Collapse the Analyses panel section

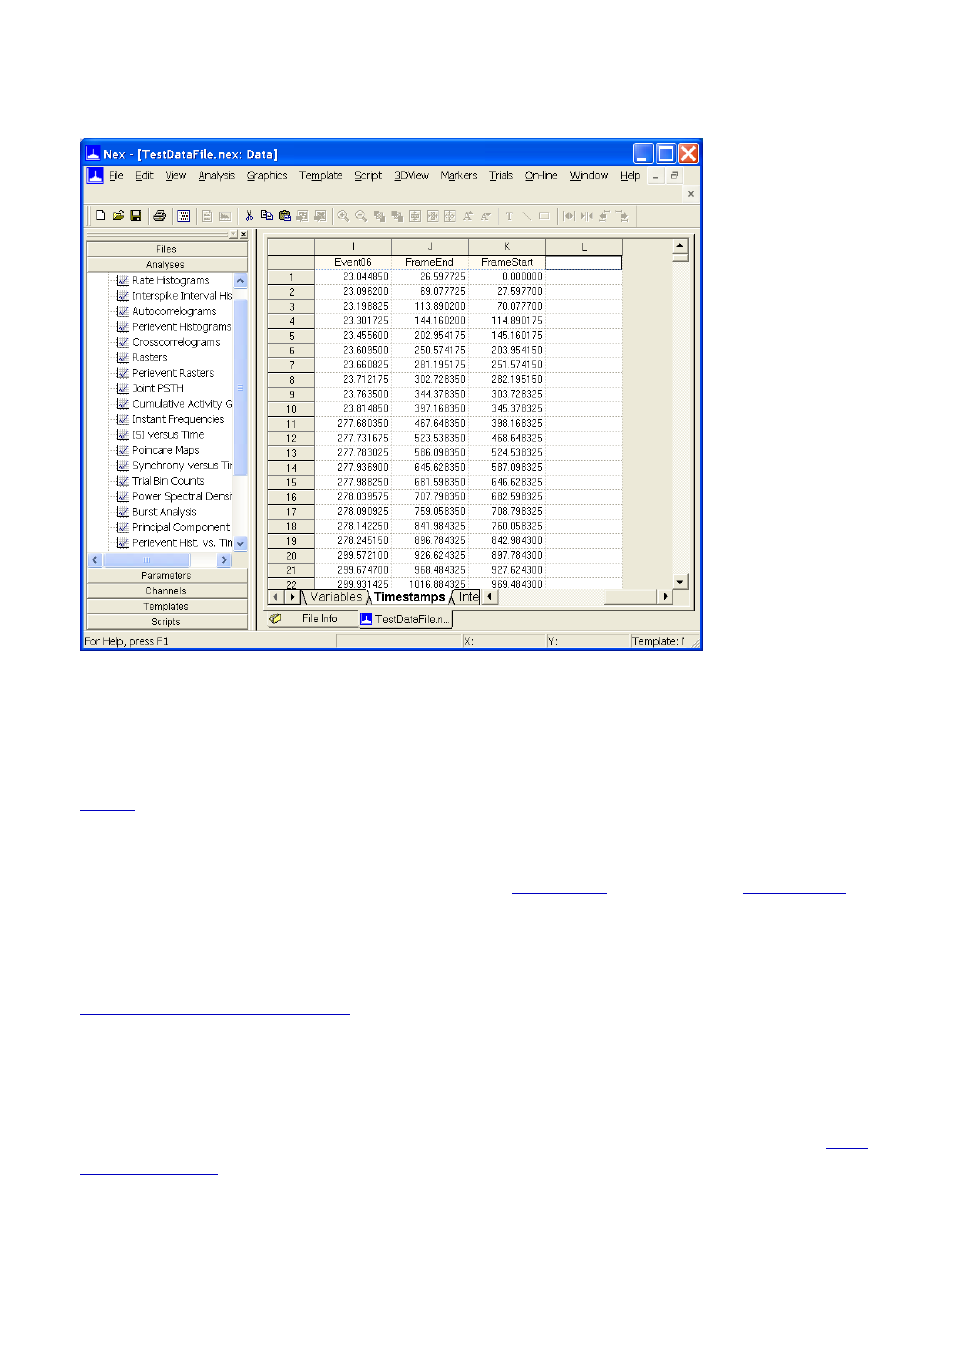tap(167, 265)
